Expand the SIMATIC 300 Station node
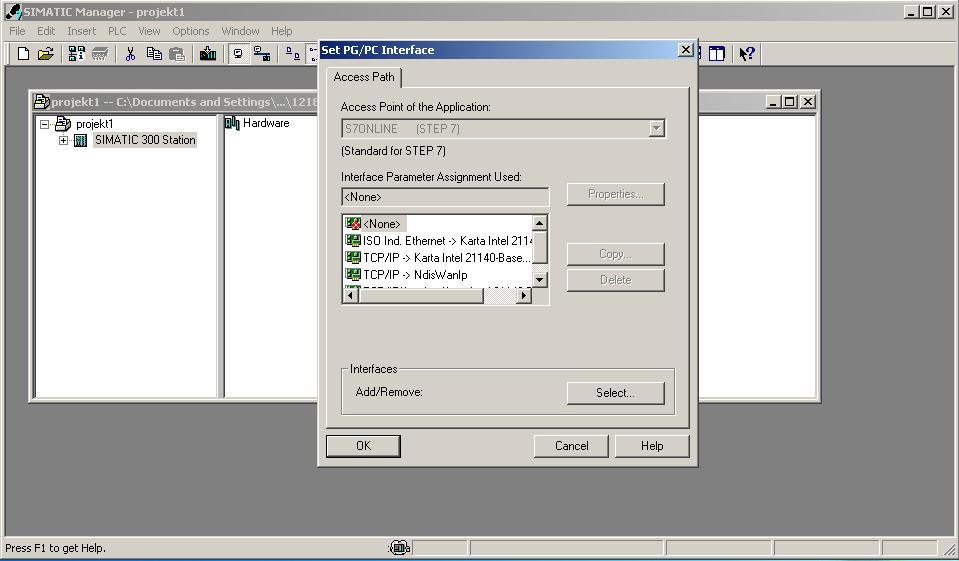The image size is (959, 561). 63,141
